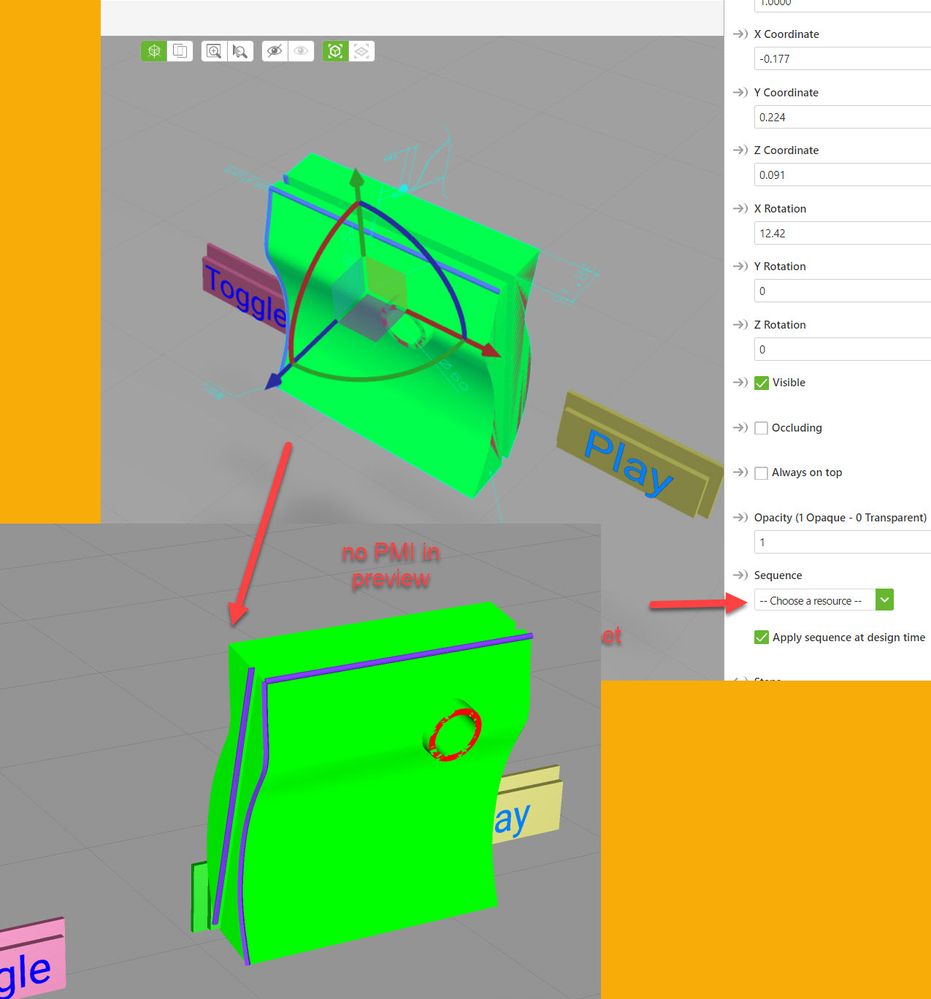Enable the Occluding checkbox
The height and width of the screenshot is (999, 931).
(x=761, y=428)
